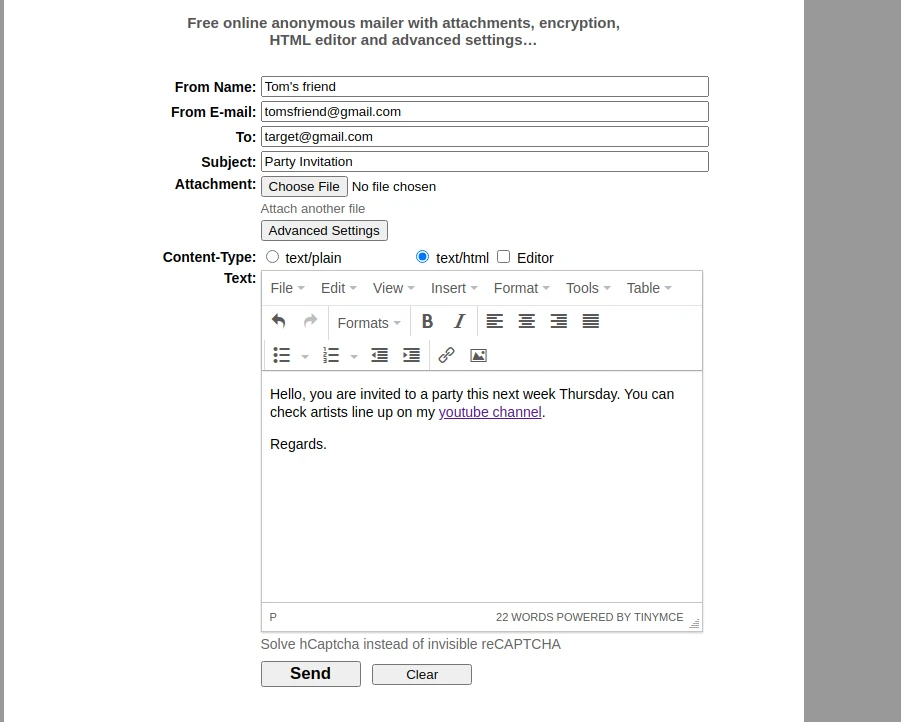Viewport: 901px width, 722px height.
Task: Open the numbered list style dropdown arrow
Action: [x=354, y=356]
